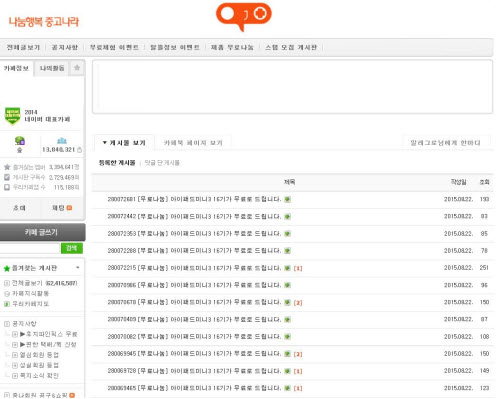The image size is (500, 399).
Task: Click the 나눔행복 중고나라 cafe title
Action: [x=44, y=22]
